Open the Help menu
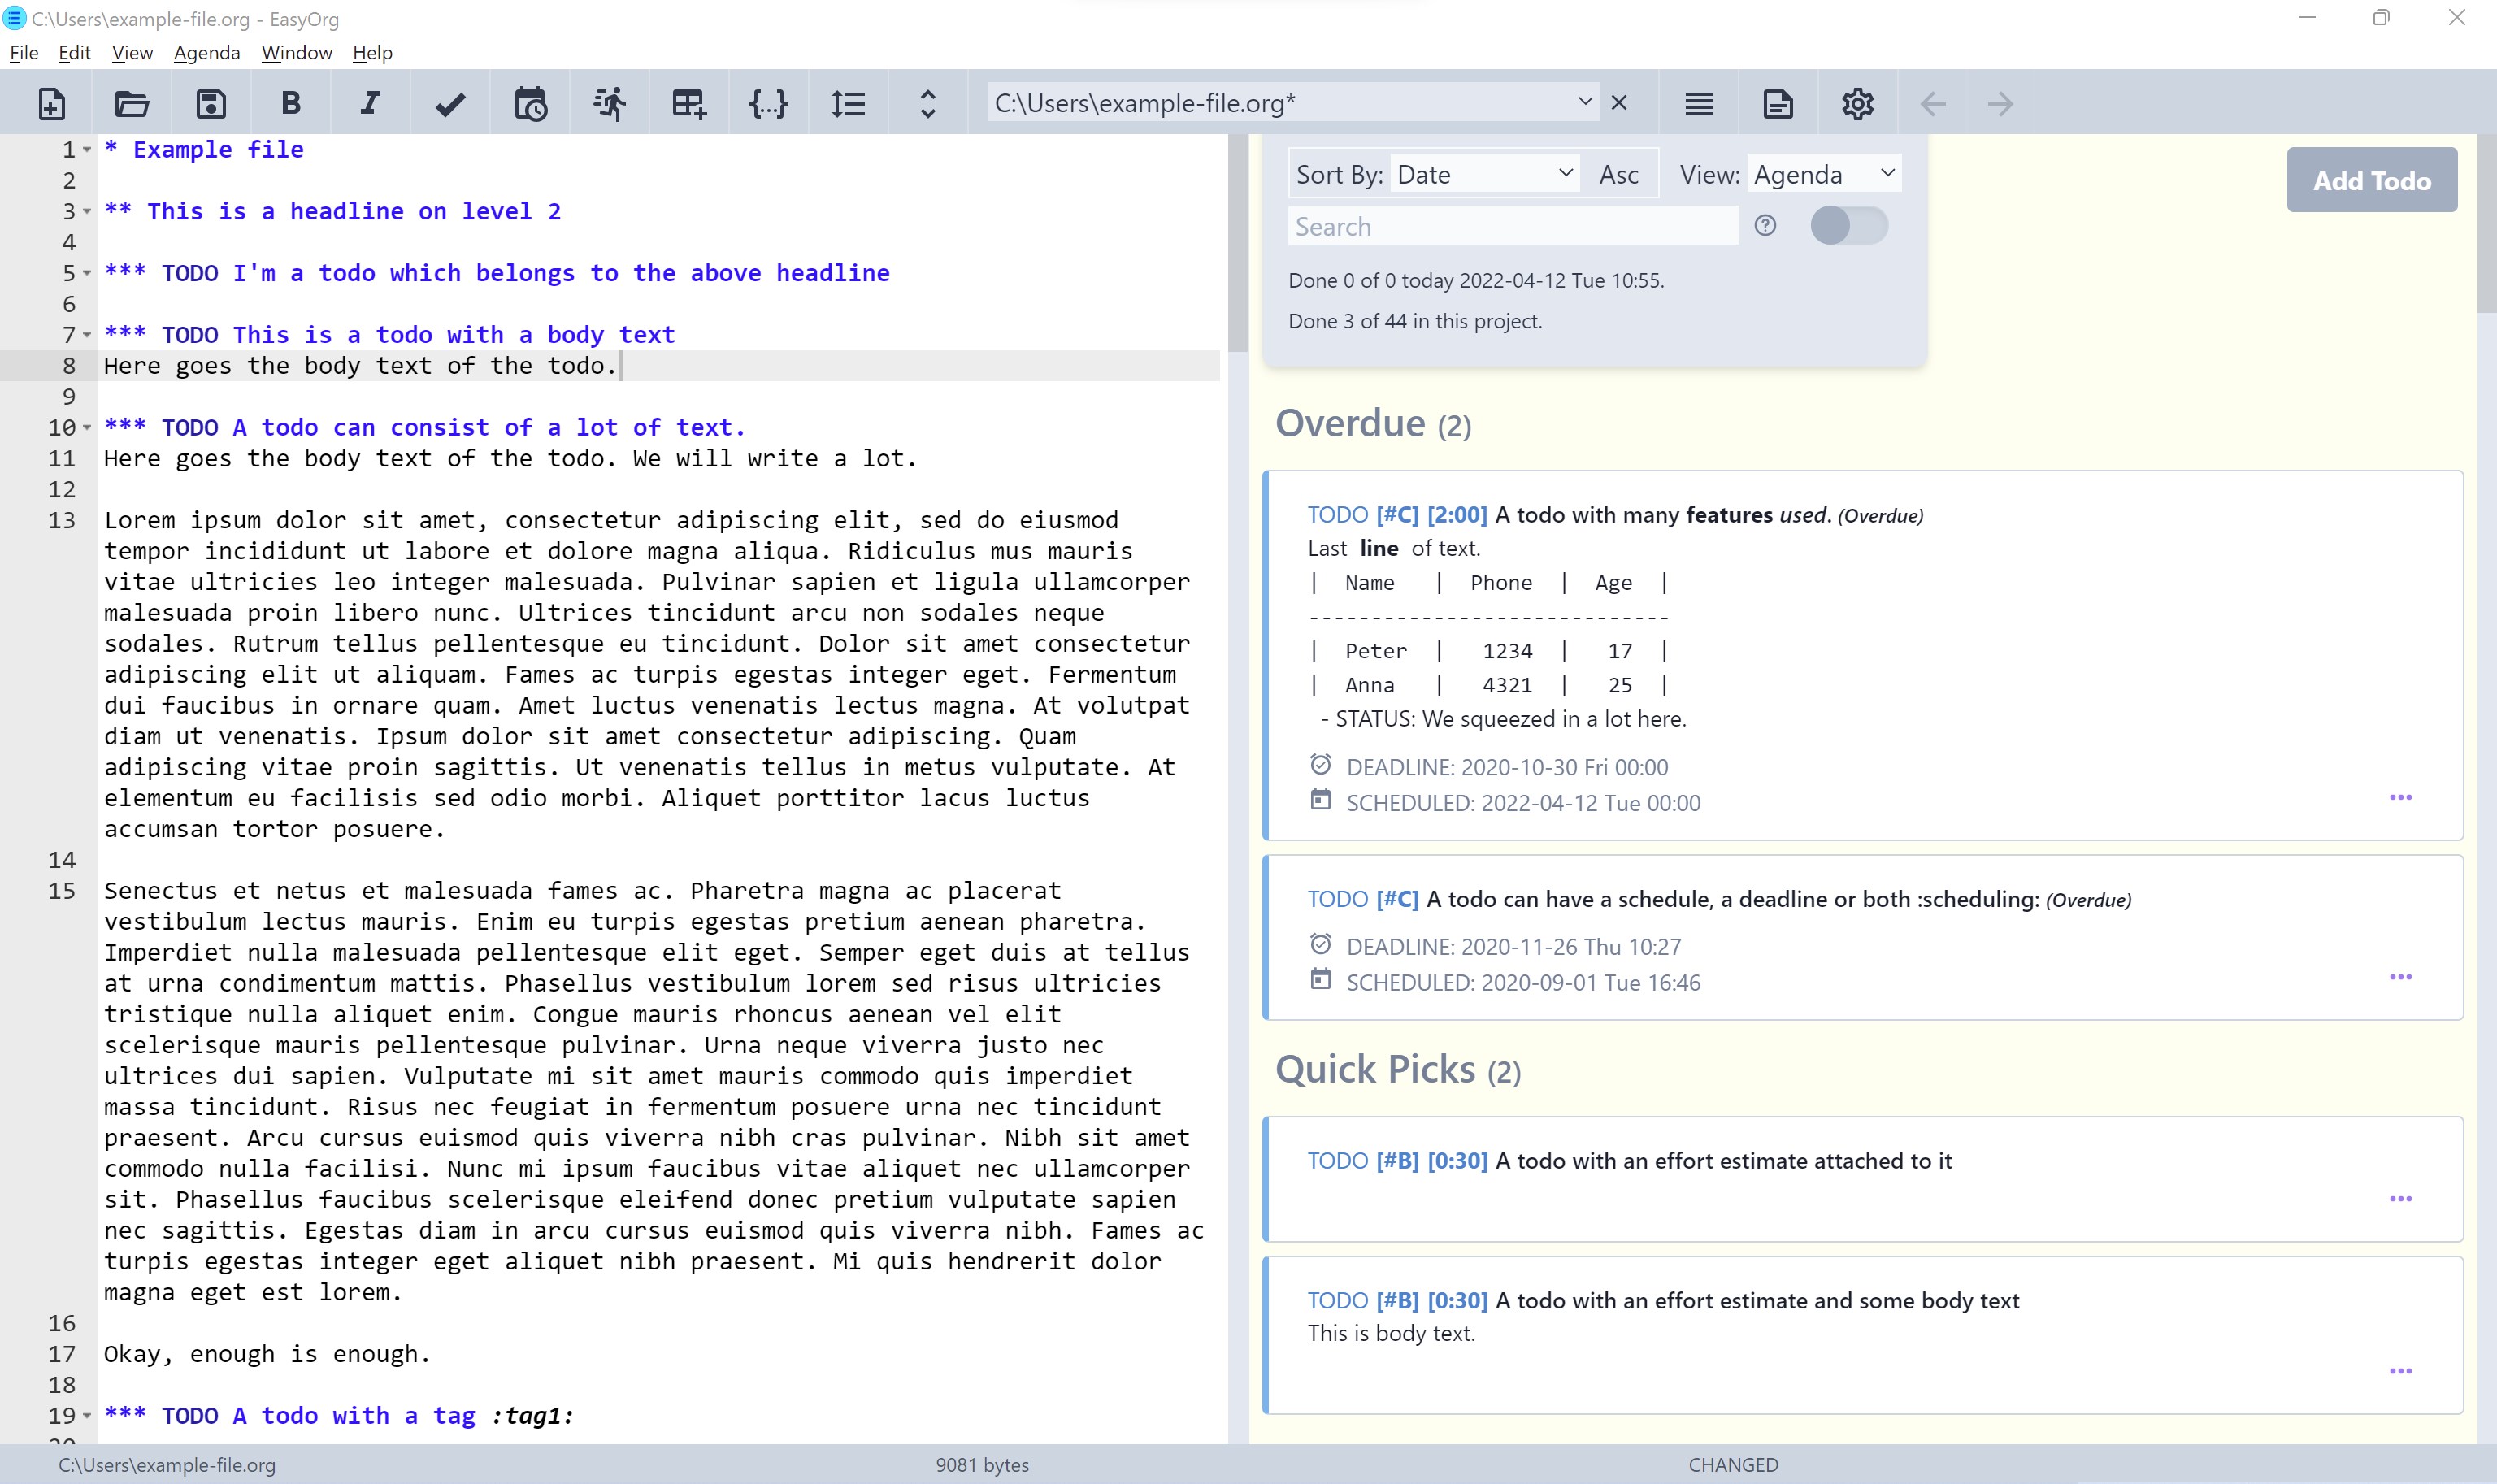This screenshot has width=2497, height=1484. pos(373,53)
